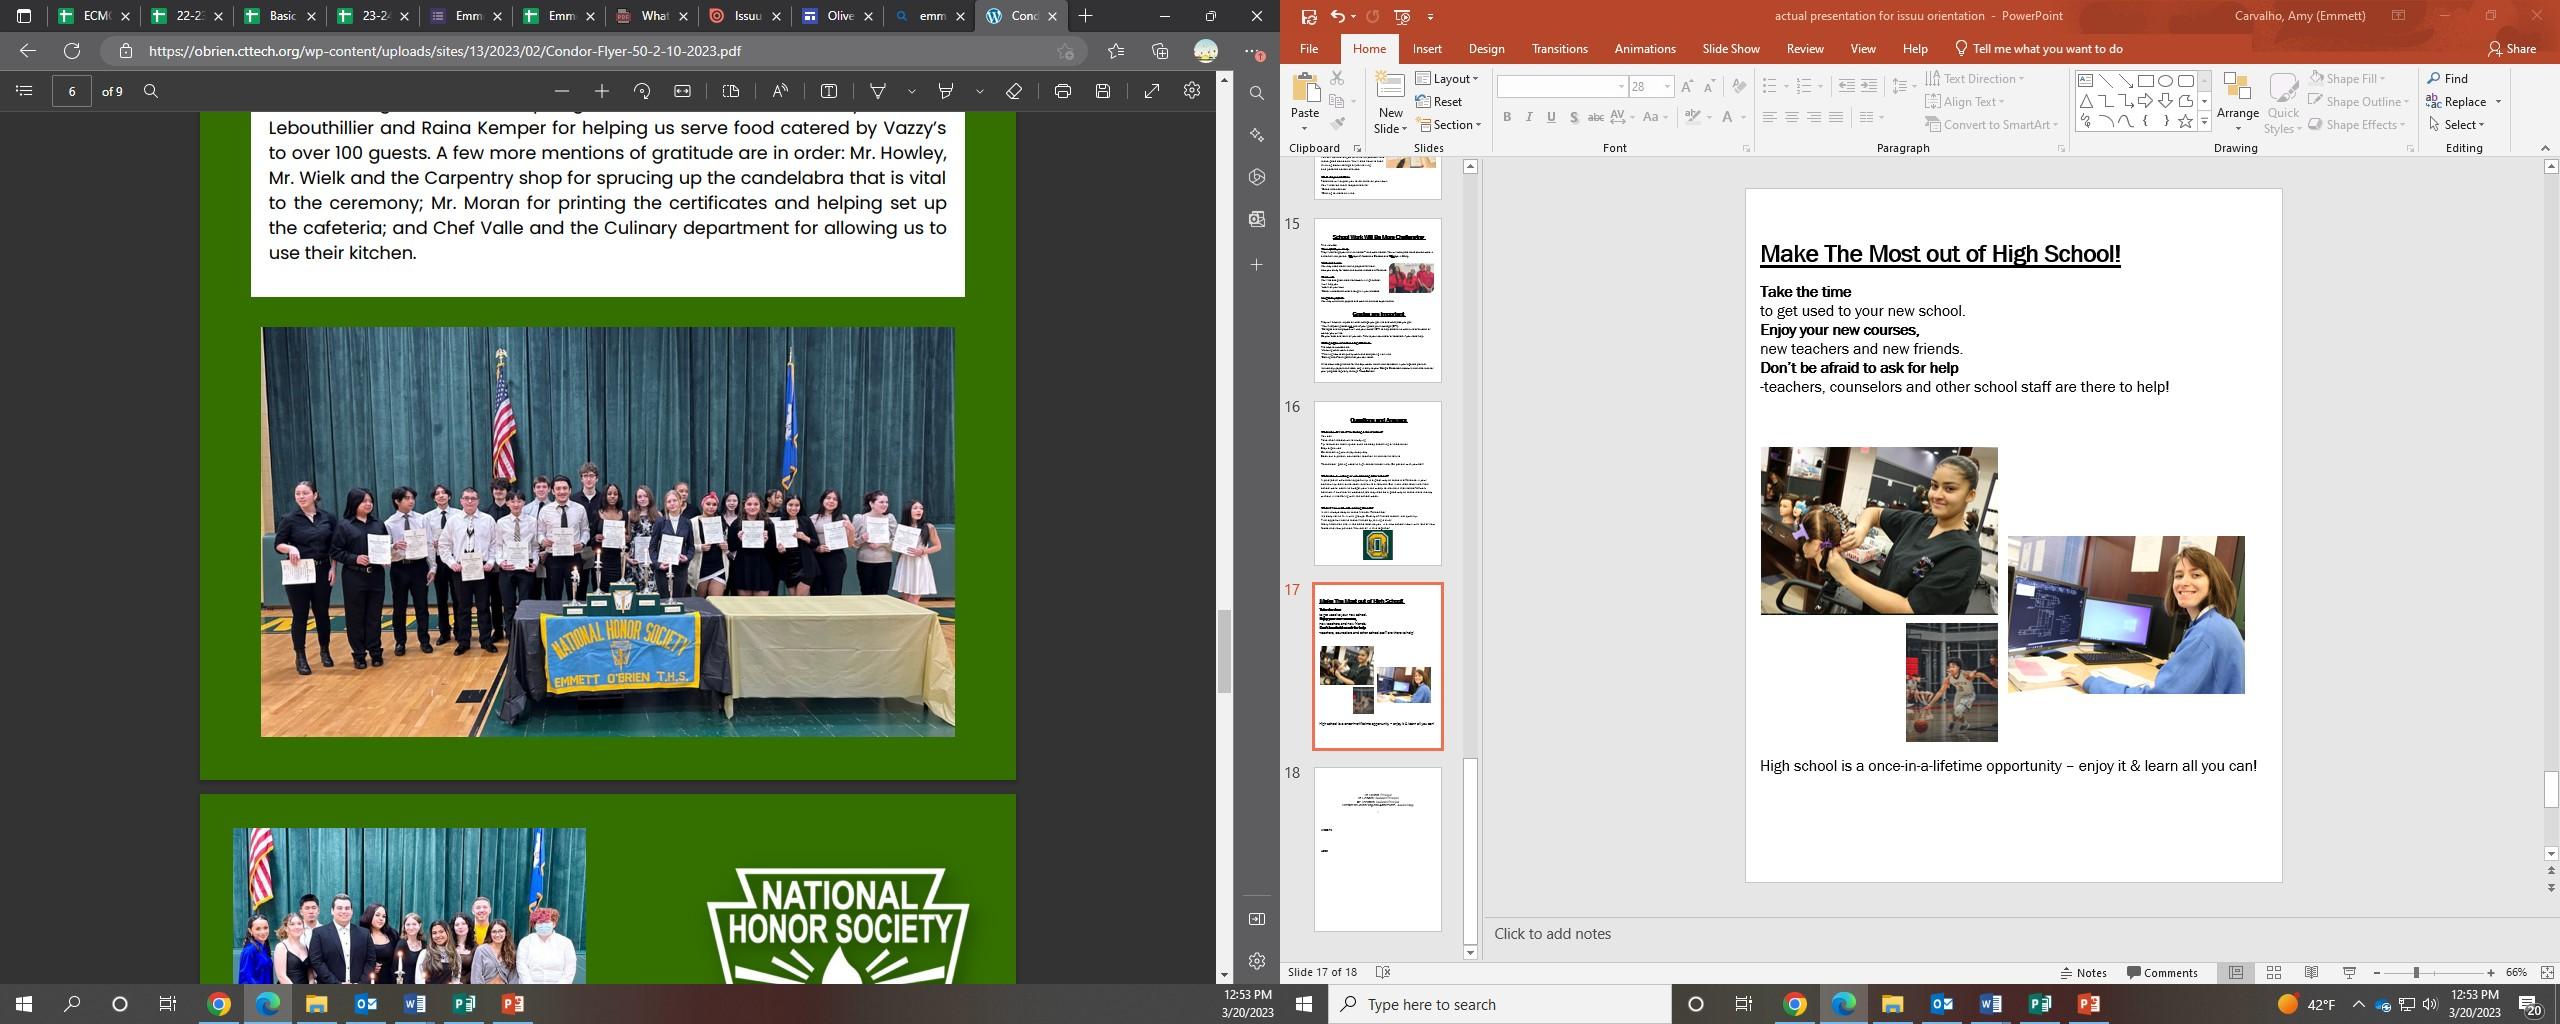Open the Slide Show ribbon tab
The height and width of the screenshot is (1024, 2560).
[1731, 49]
